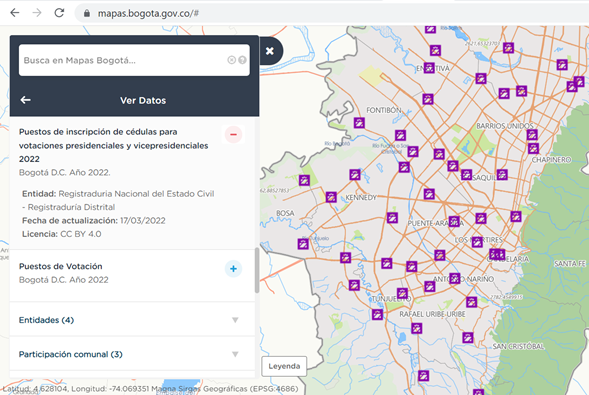Image resolution: width=589 pixels, height=395 pixels.
Task: Clear the search box with the x icon
Action: [x=231, y=60]
